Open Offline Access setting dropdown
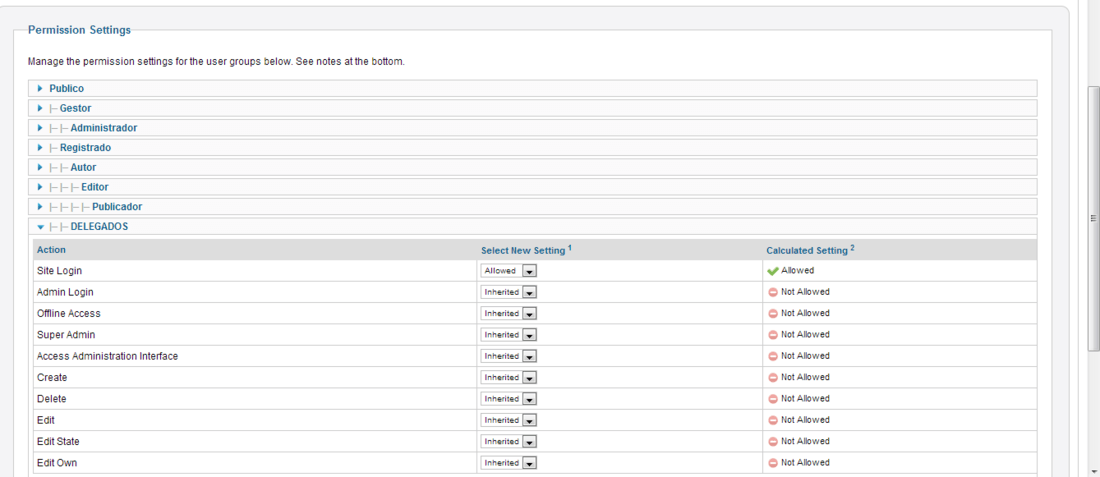The height and width of the screenshot is (477, 1100). pos(509,314)
